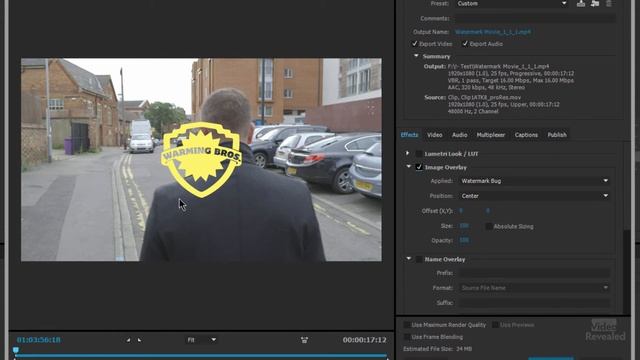Expand the Lumetri Look / LUT section
This screenshot has height=360, width=640.
[x=407, y=153]
